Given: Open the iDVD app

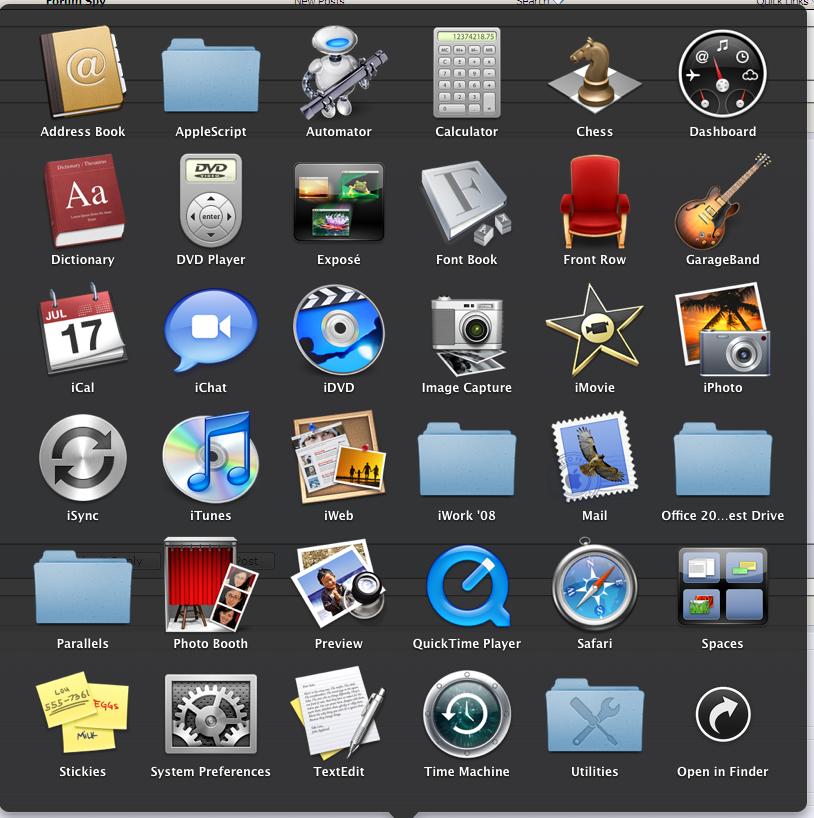Looking at the screenshot, I should 339,329.
